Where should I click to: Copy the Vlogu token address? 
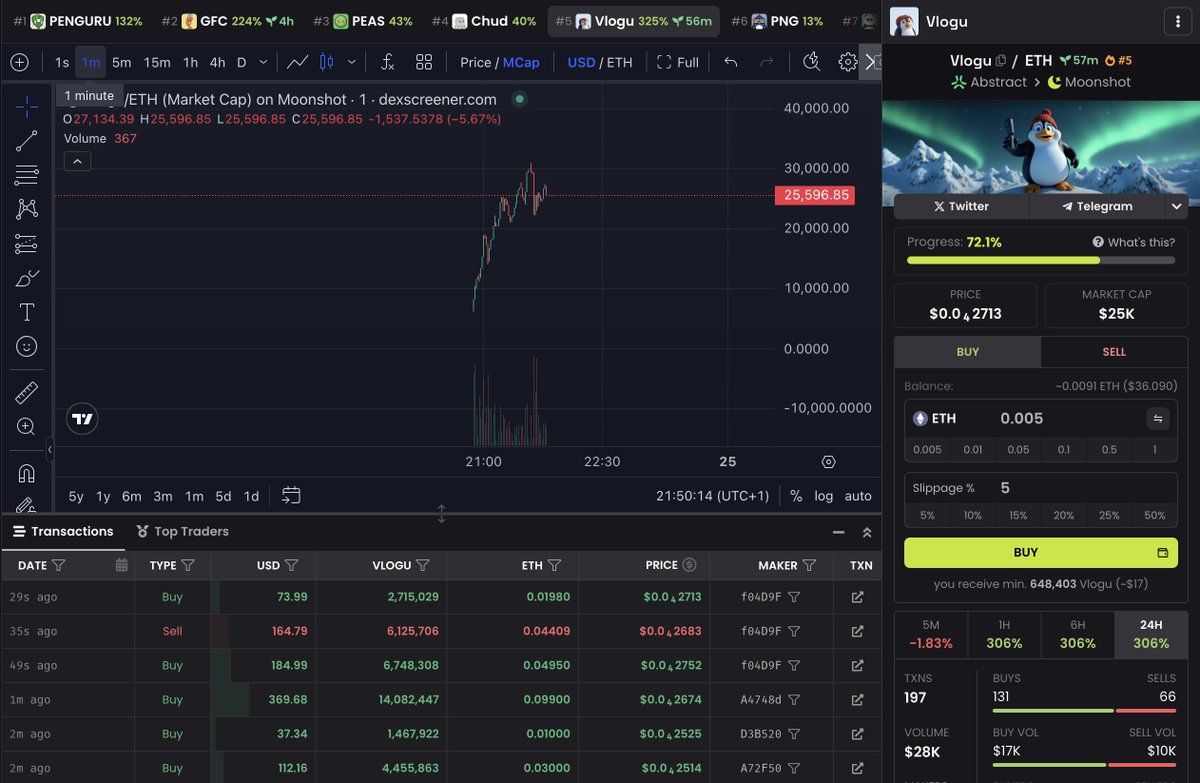[x=1001, y=61]
